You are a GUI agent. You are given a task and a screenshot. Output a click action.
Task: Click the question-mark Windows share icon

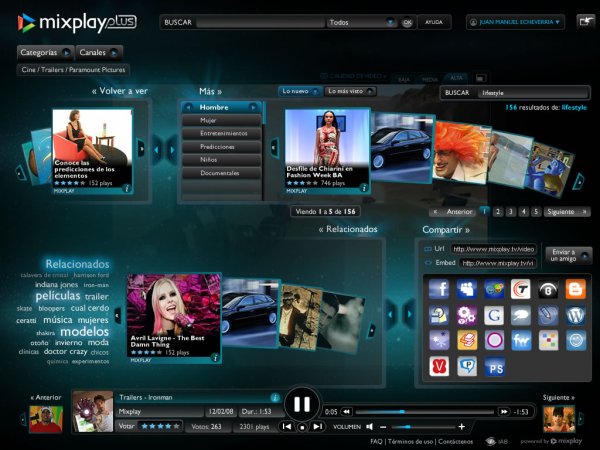click(439, 315)
